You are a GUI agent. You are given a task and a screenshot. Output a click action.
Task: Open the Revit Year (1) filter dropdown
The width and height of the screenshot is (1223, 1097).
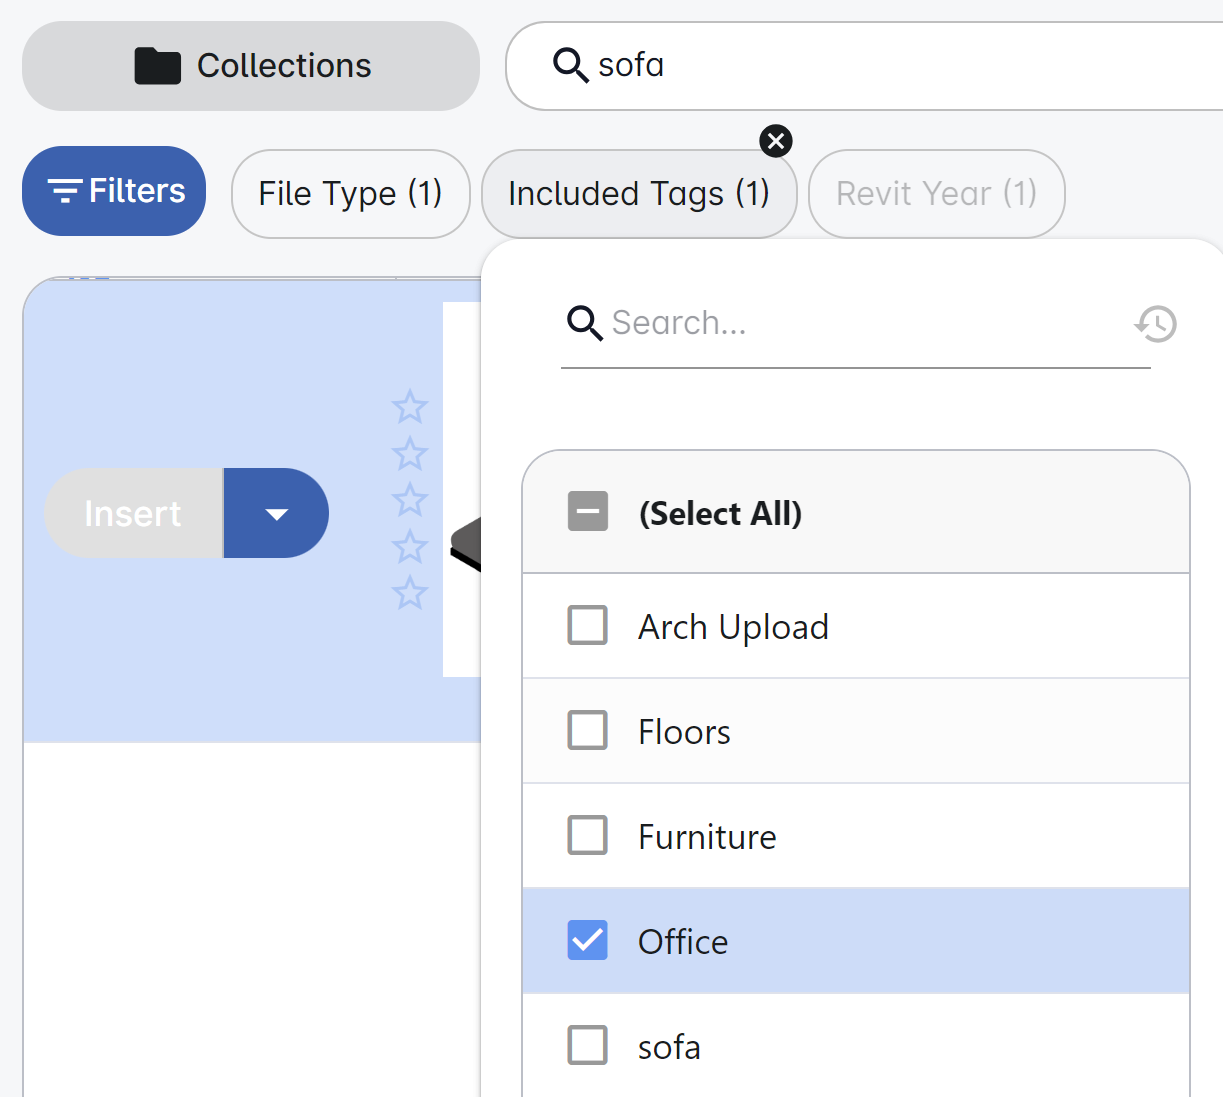tap(936, 194)
